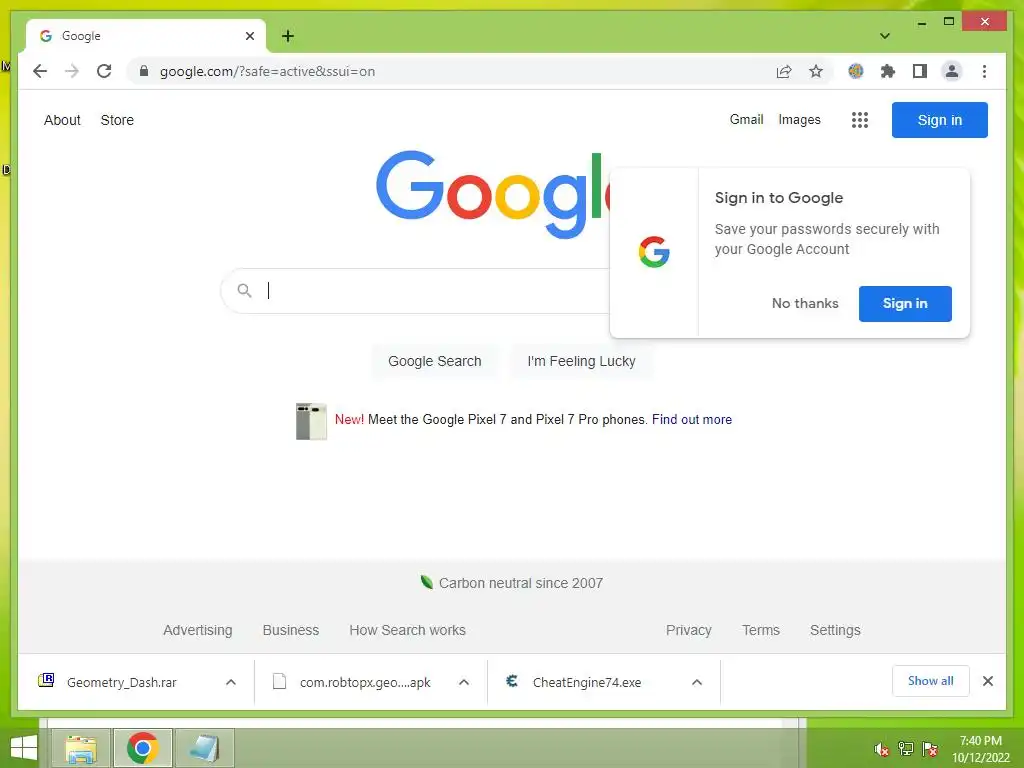Open the Action Center flag icon
Viewport: 1024px width, 768px height.
930,749
